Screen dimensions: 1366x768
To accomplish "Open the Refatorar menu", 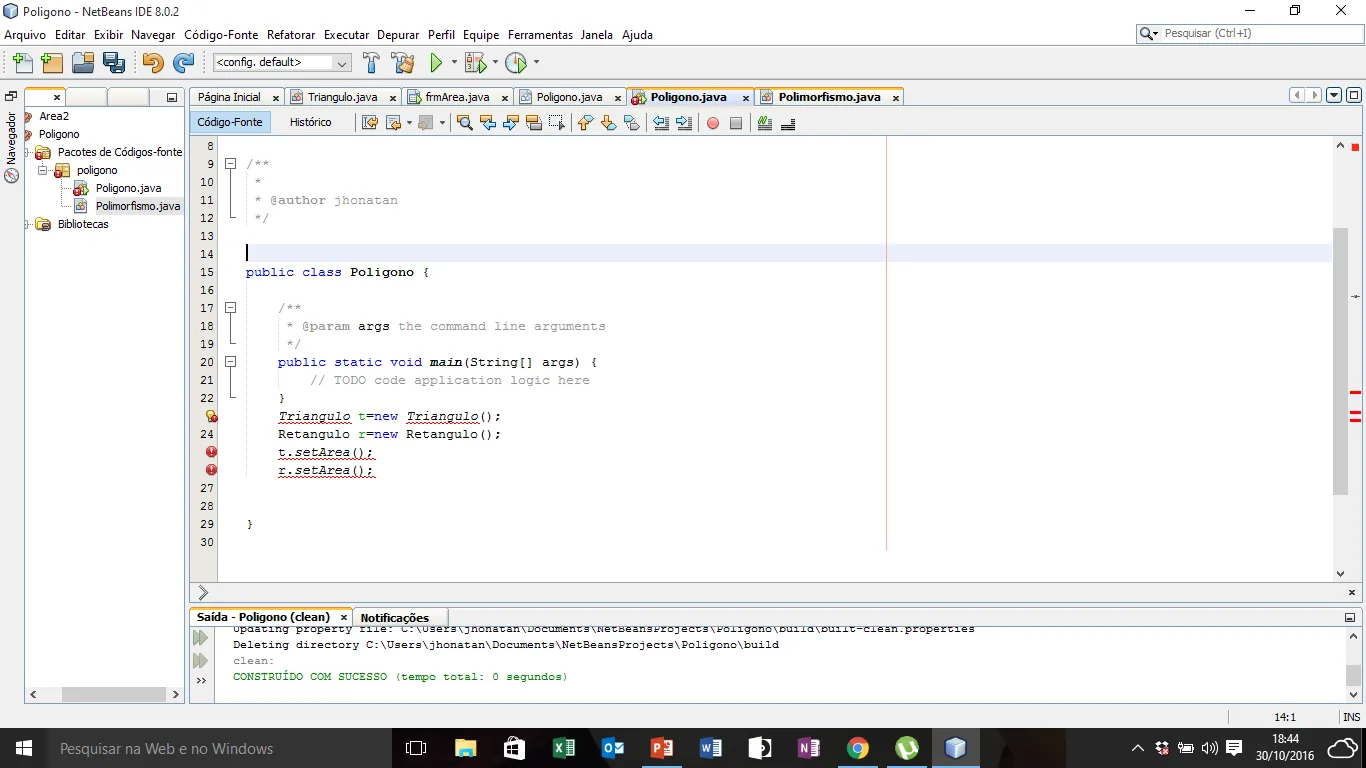I will [292, 35].
